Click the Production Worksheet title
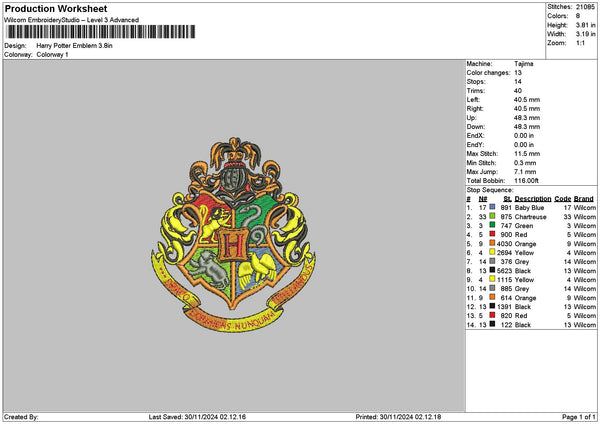This screenshot has height=424, width=600. pos(56,8)
